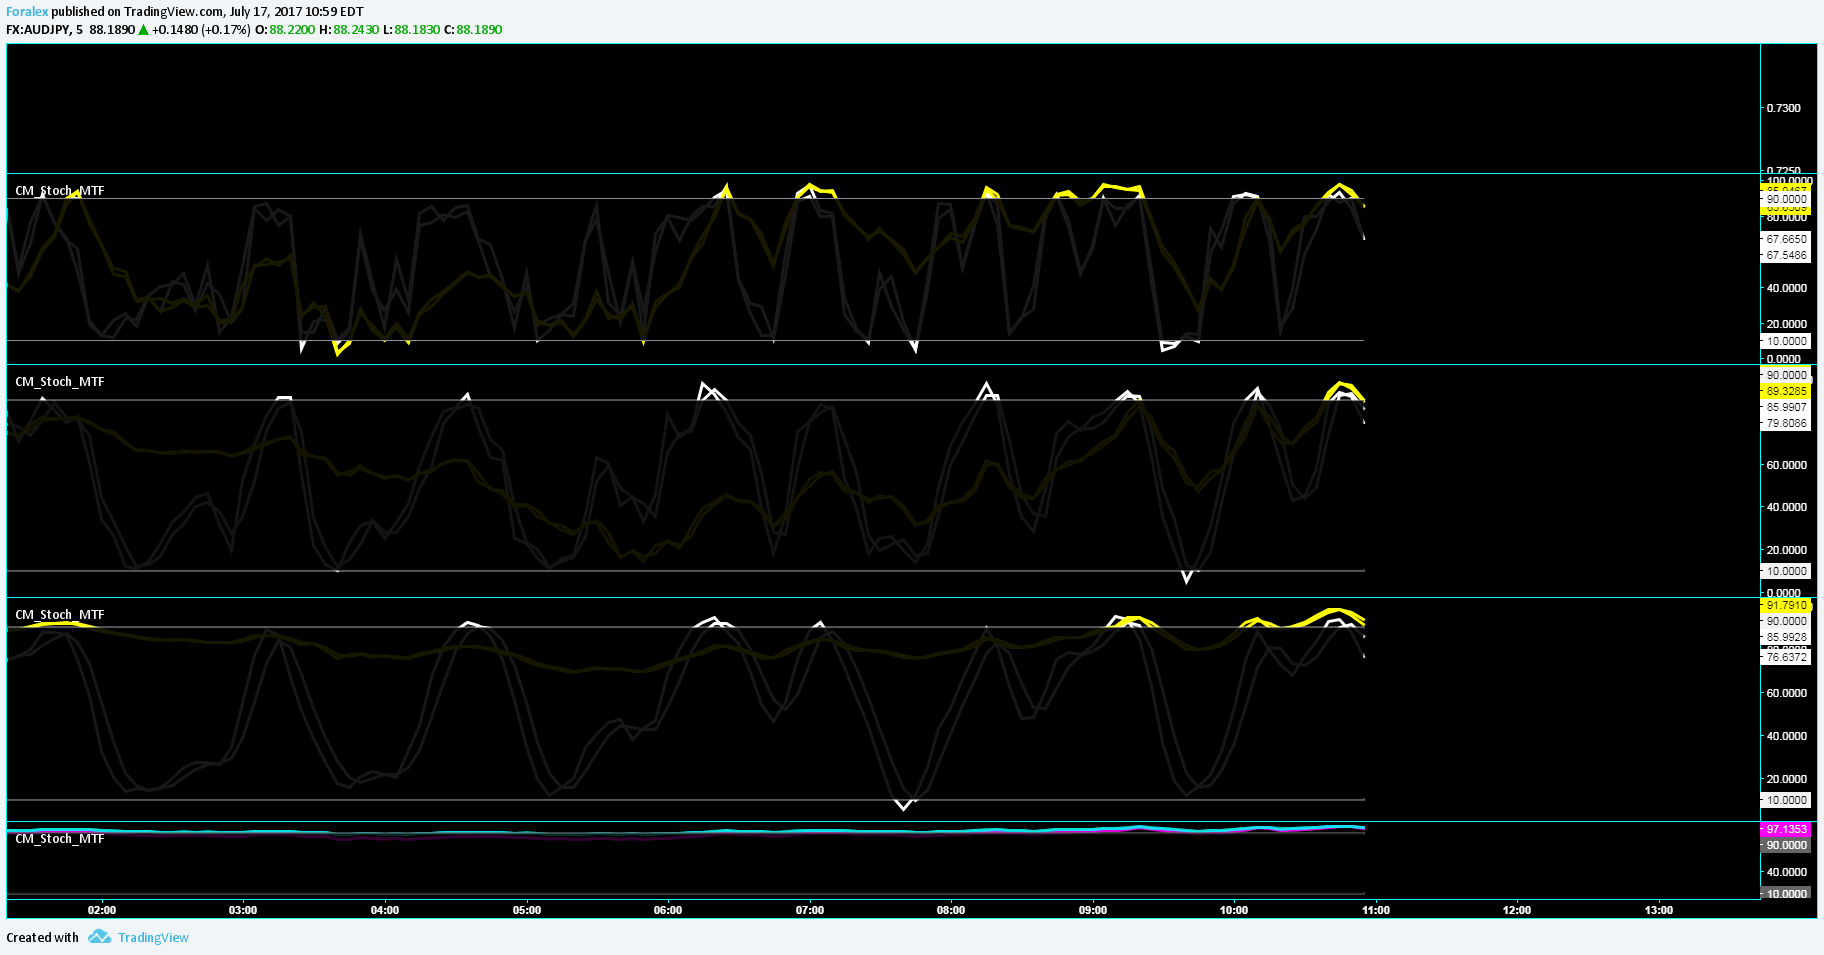This screenshot has width=1824, height=955.
Task: Click the 12:00 time axis label
Action: pos(1517,910)
